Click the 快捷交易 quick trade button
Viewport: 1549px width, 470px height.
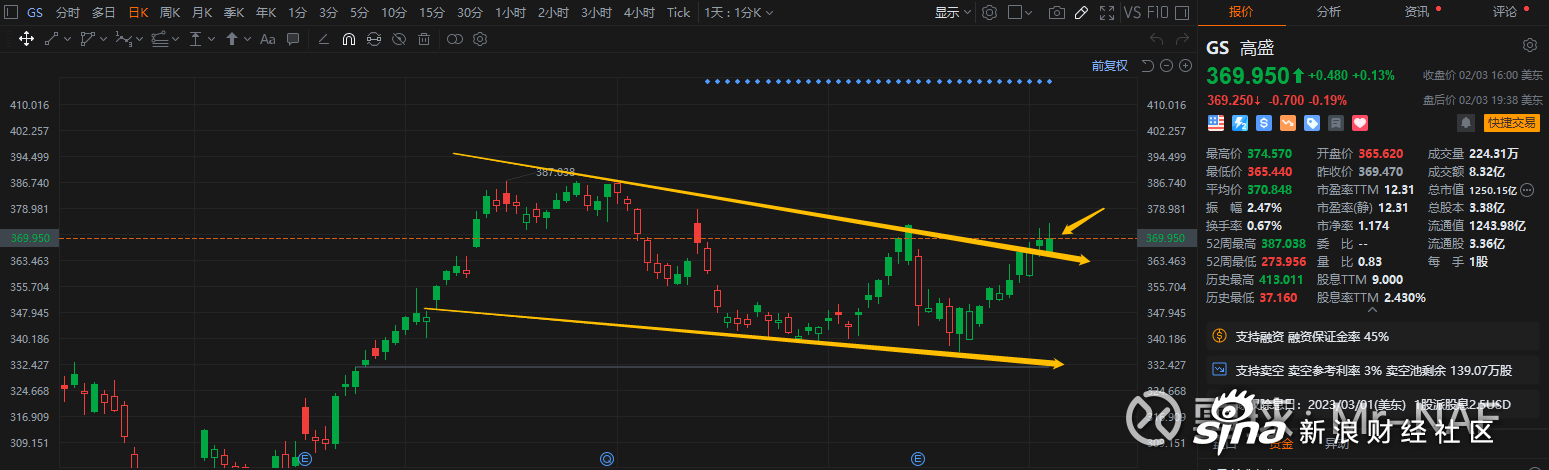pyautogui.click(x=1511, y=123)
